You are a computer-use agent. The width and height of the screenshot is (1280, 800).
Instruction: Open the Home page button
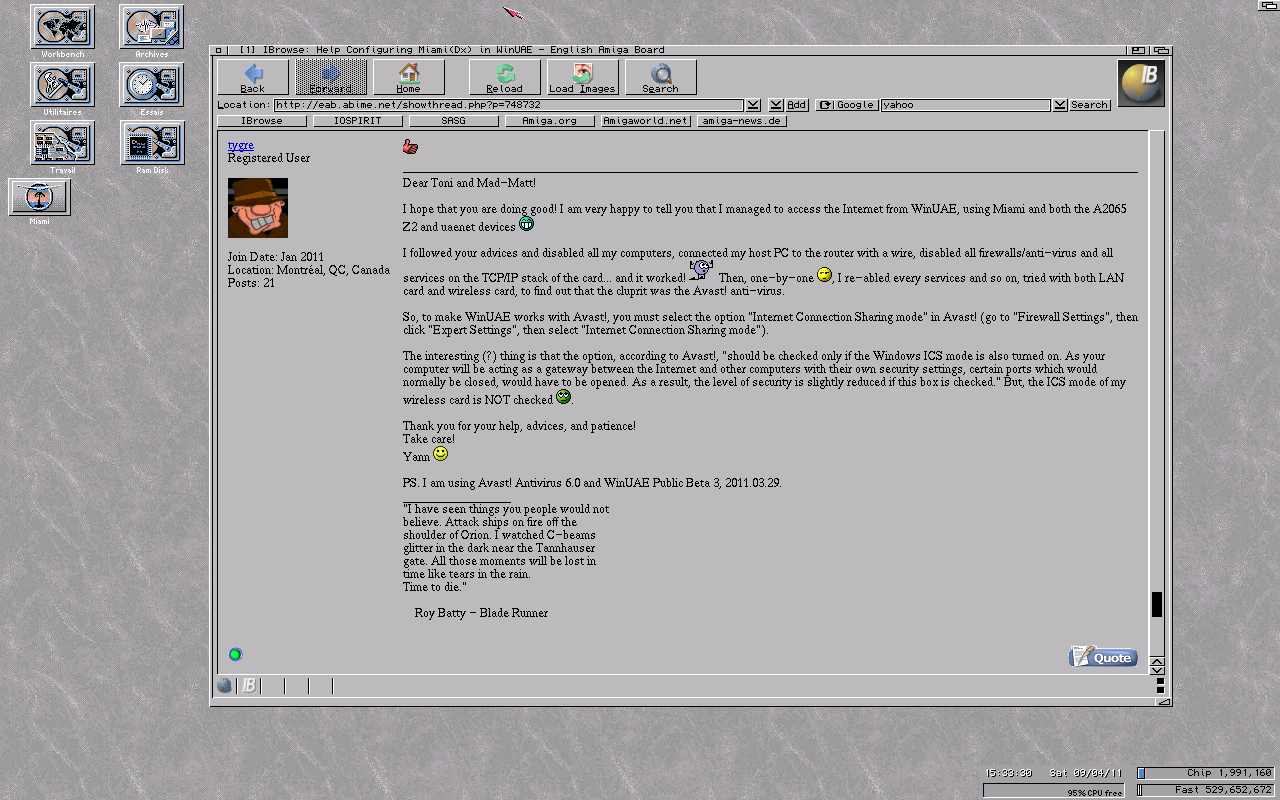tap(409, 77)
